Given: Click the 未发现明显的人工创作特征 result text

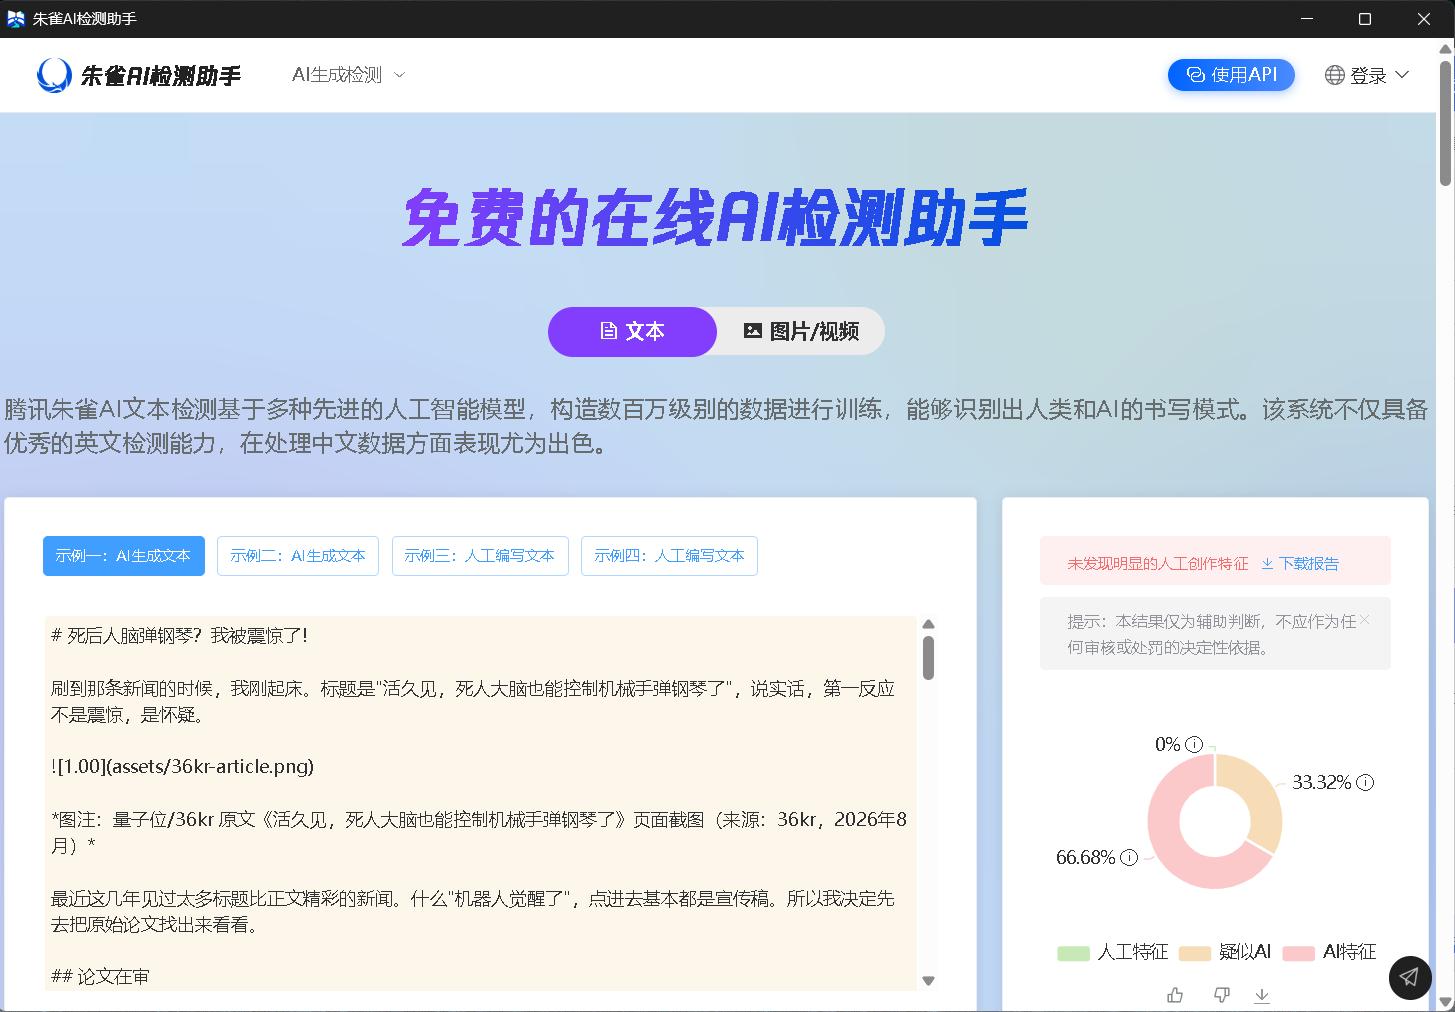Looking at the screenshot, I should (1158, 564).
